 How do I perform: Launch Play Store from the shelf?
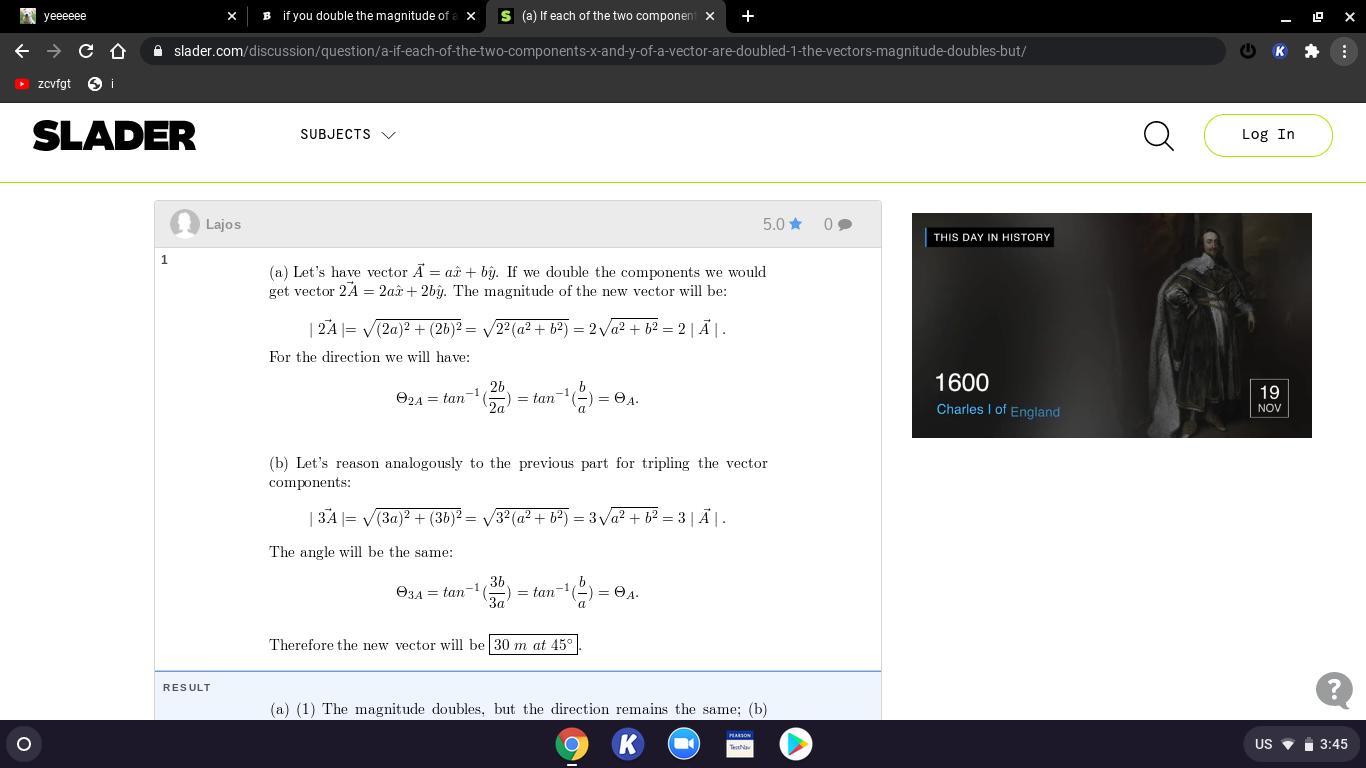pyautogui.click(x=796, y=744)
